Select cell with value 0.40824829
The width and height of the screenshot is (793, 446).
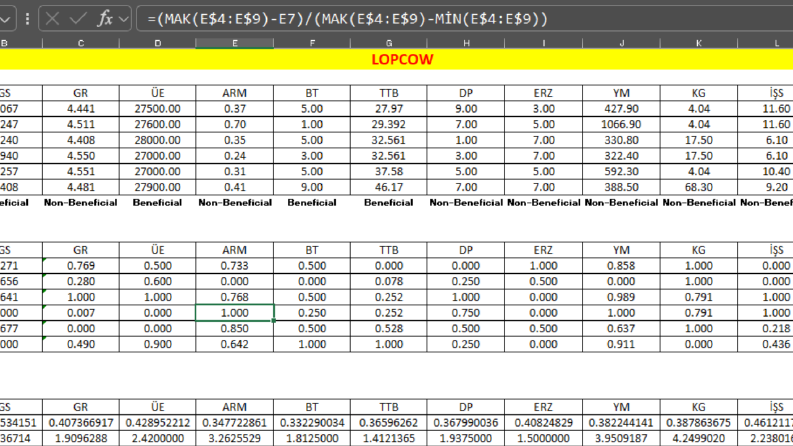544,423
